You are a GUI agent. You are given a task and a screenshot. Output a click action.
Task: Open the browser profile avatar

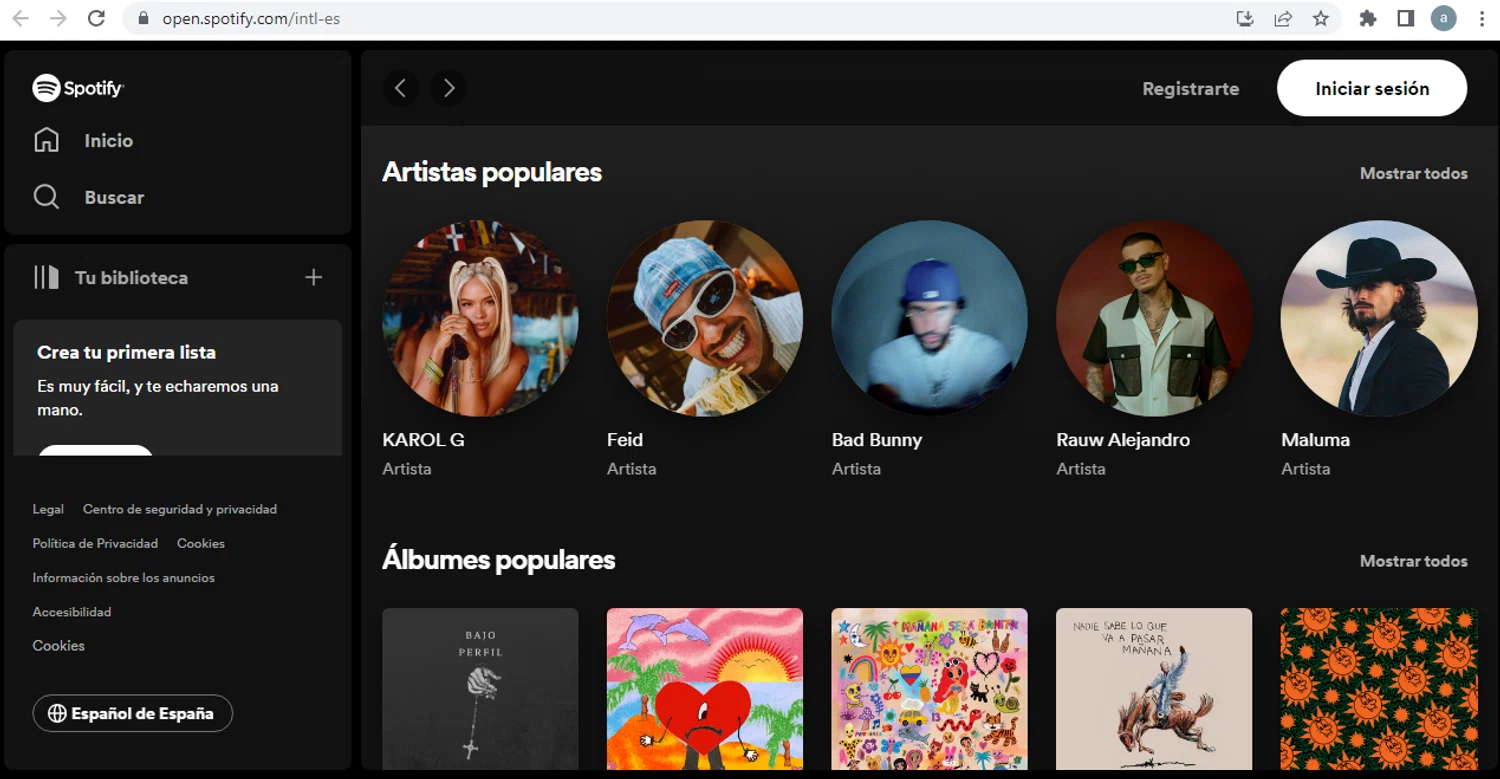1443,18
